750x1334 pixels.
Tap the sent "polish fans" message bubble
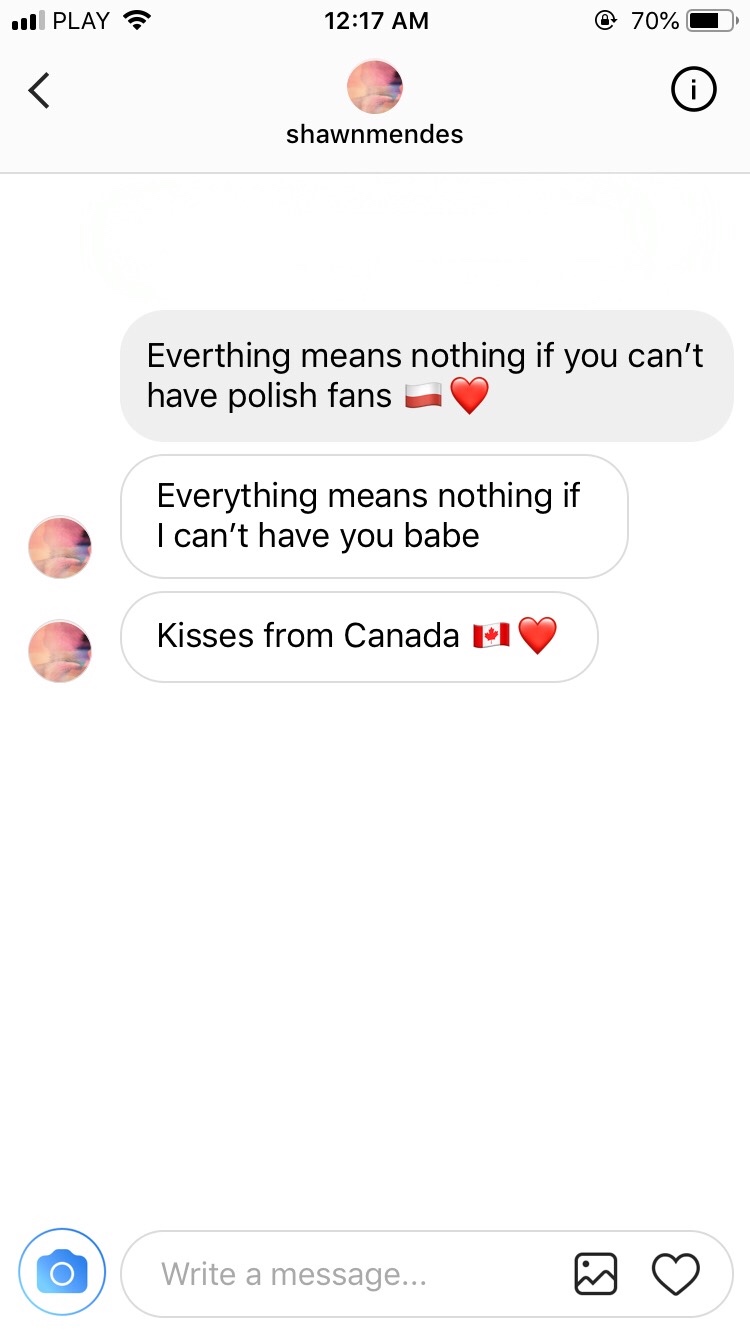(x=427, y=376)
